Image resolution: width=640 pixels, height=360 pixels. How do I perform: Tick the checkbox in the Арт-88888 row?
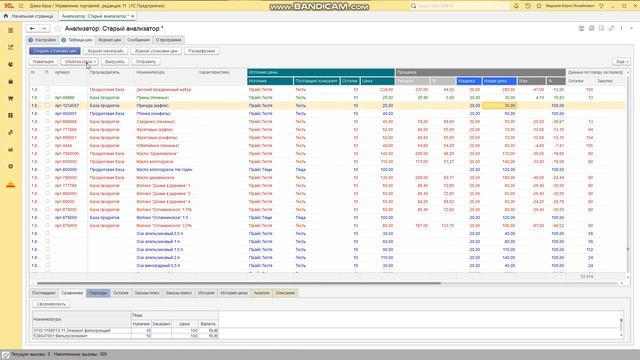click(47, 98)
